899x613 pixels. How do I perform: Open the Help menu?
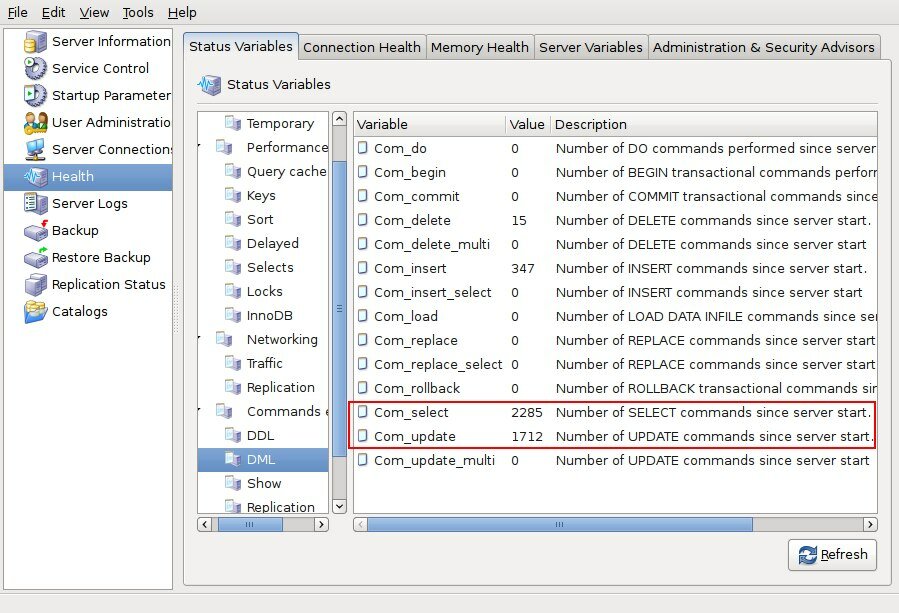182,12
